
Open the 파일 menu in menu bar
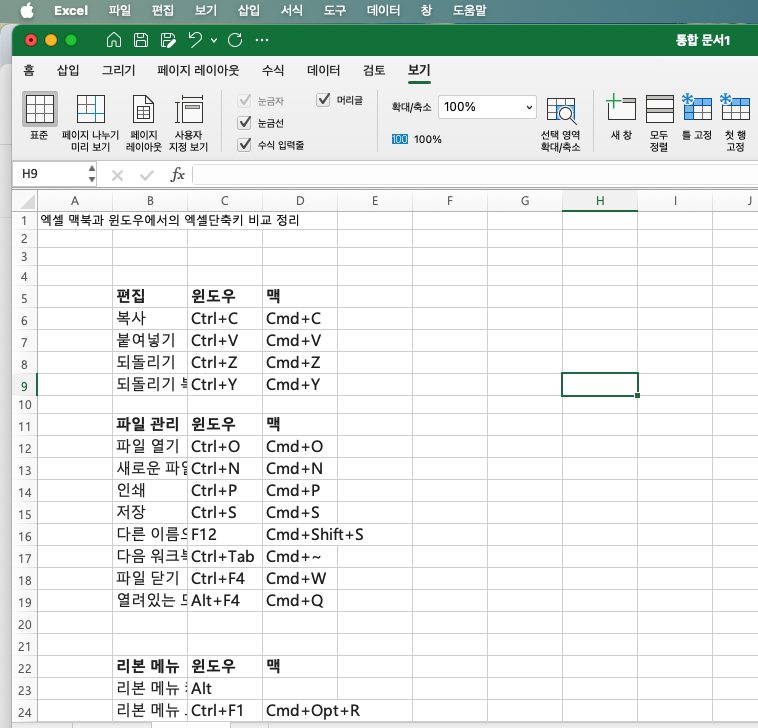(119, 11)
